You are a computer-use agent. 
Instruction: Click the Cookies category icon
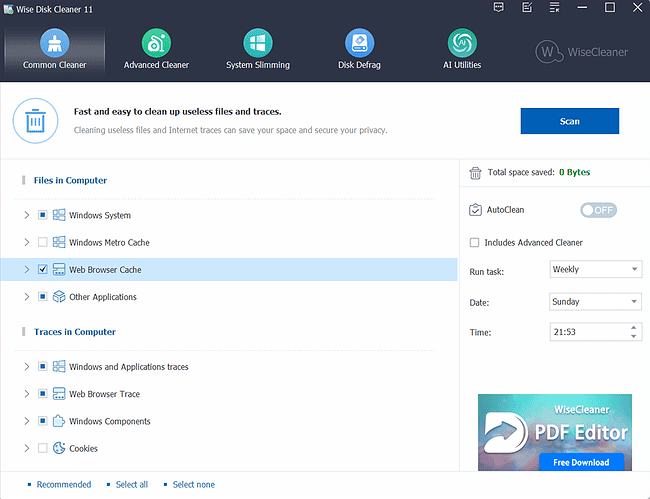[x=59, y=448]
